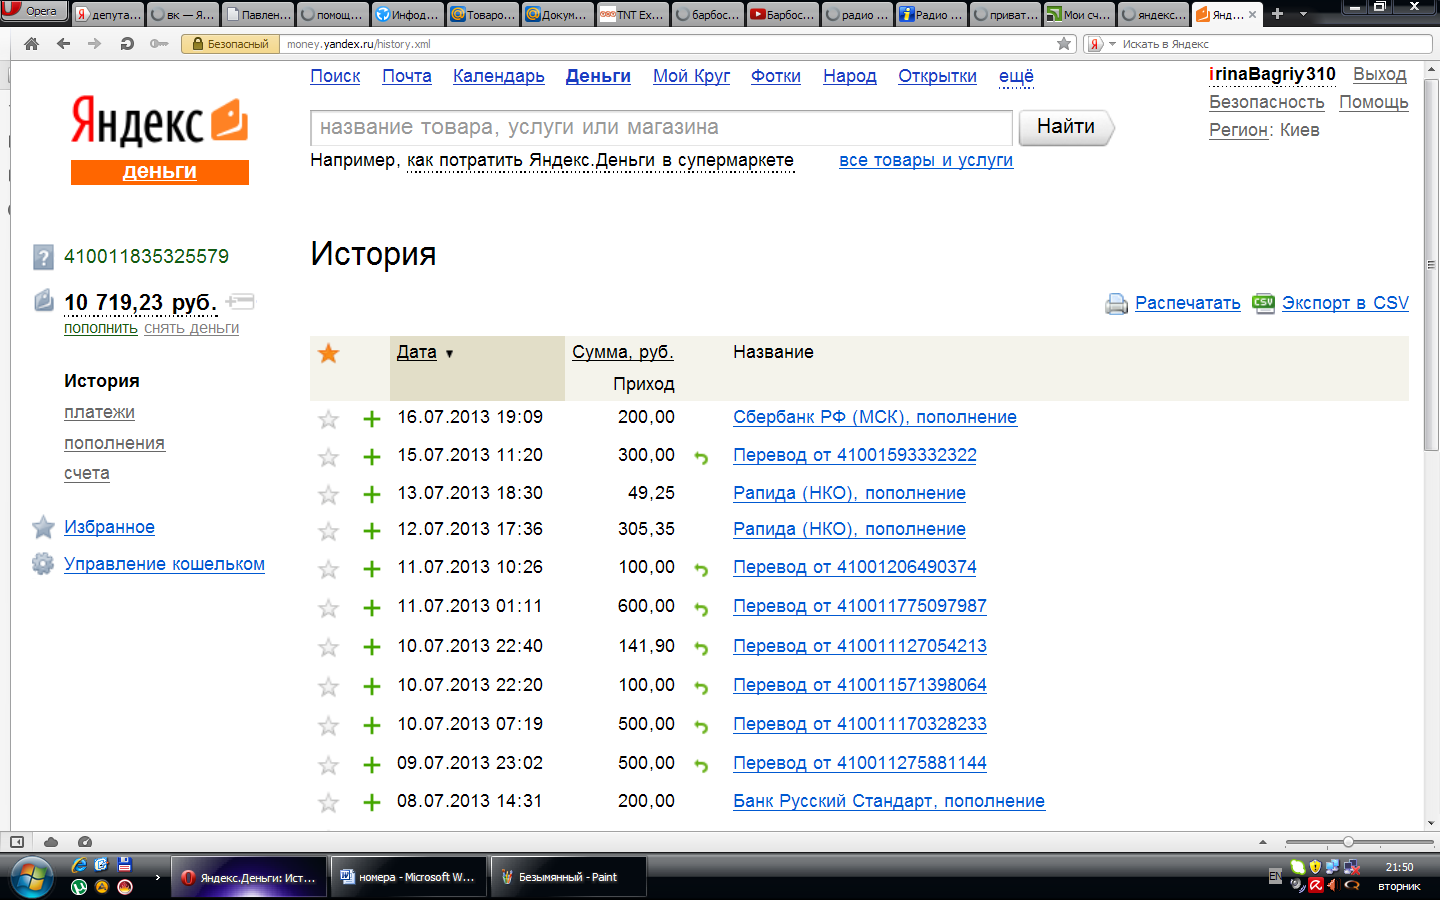Open Перевод от 410011127054213 details
Image resolution: width=1440 pixels, height=900 pixels.
(x=860, y=646)
